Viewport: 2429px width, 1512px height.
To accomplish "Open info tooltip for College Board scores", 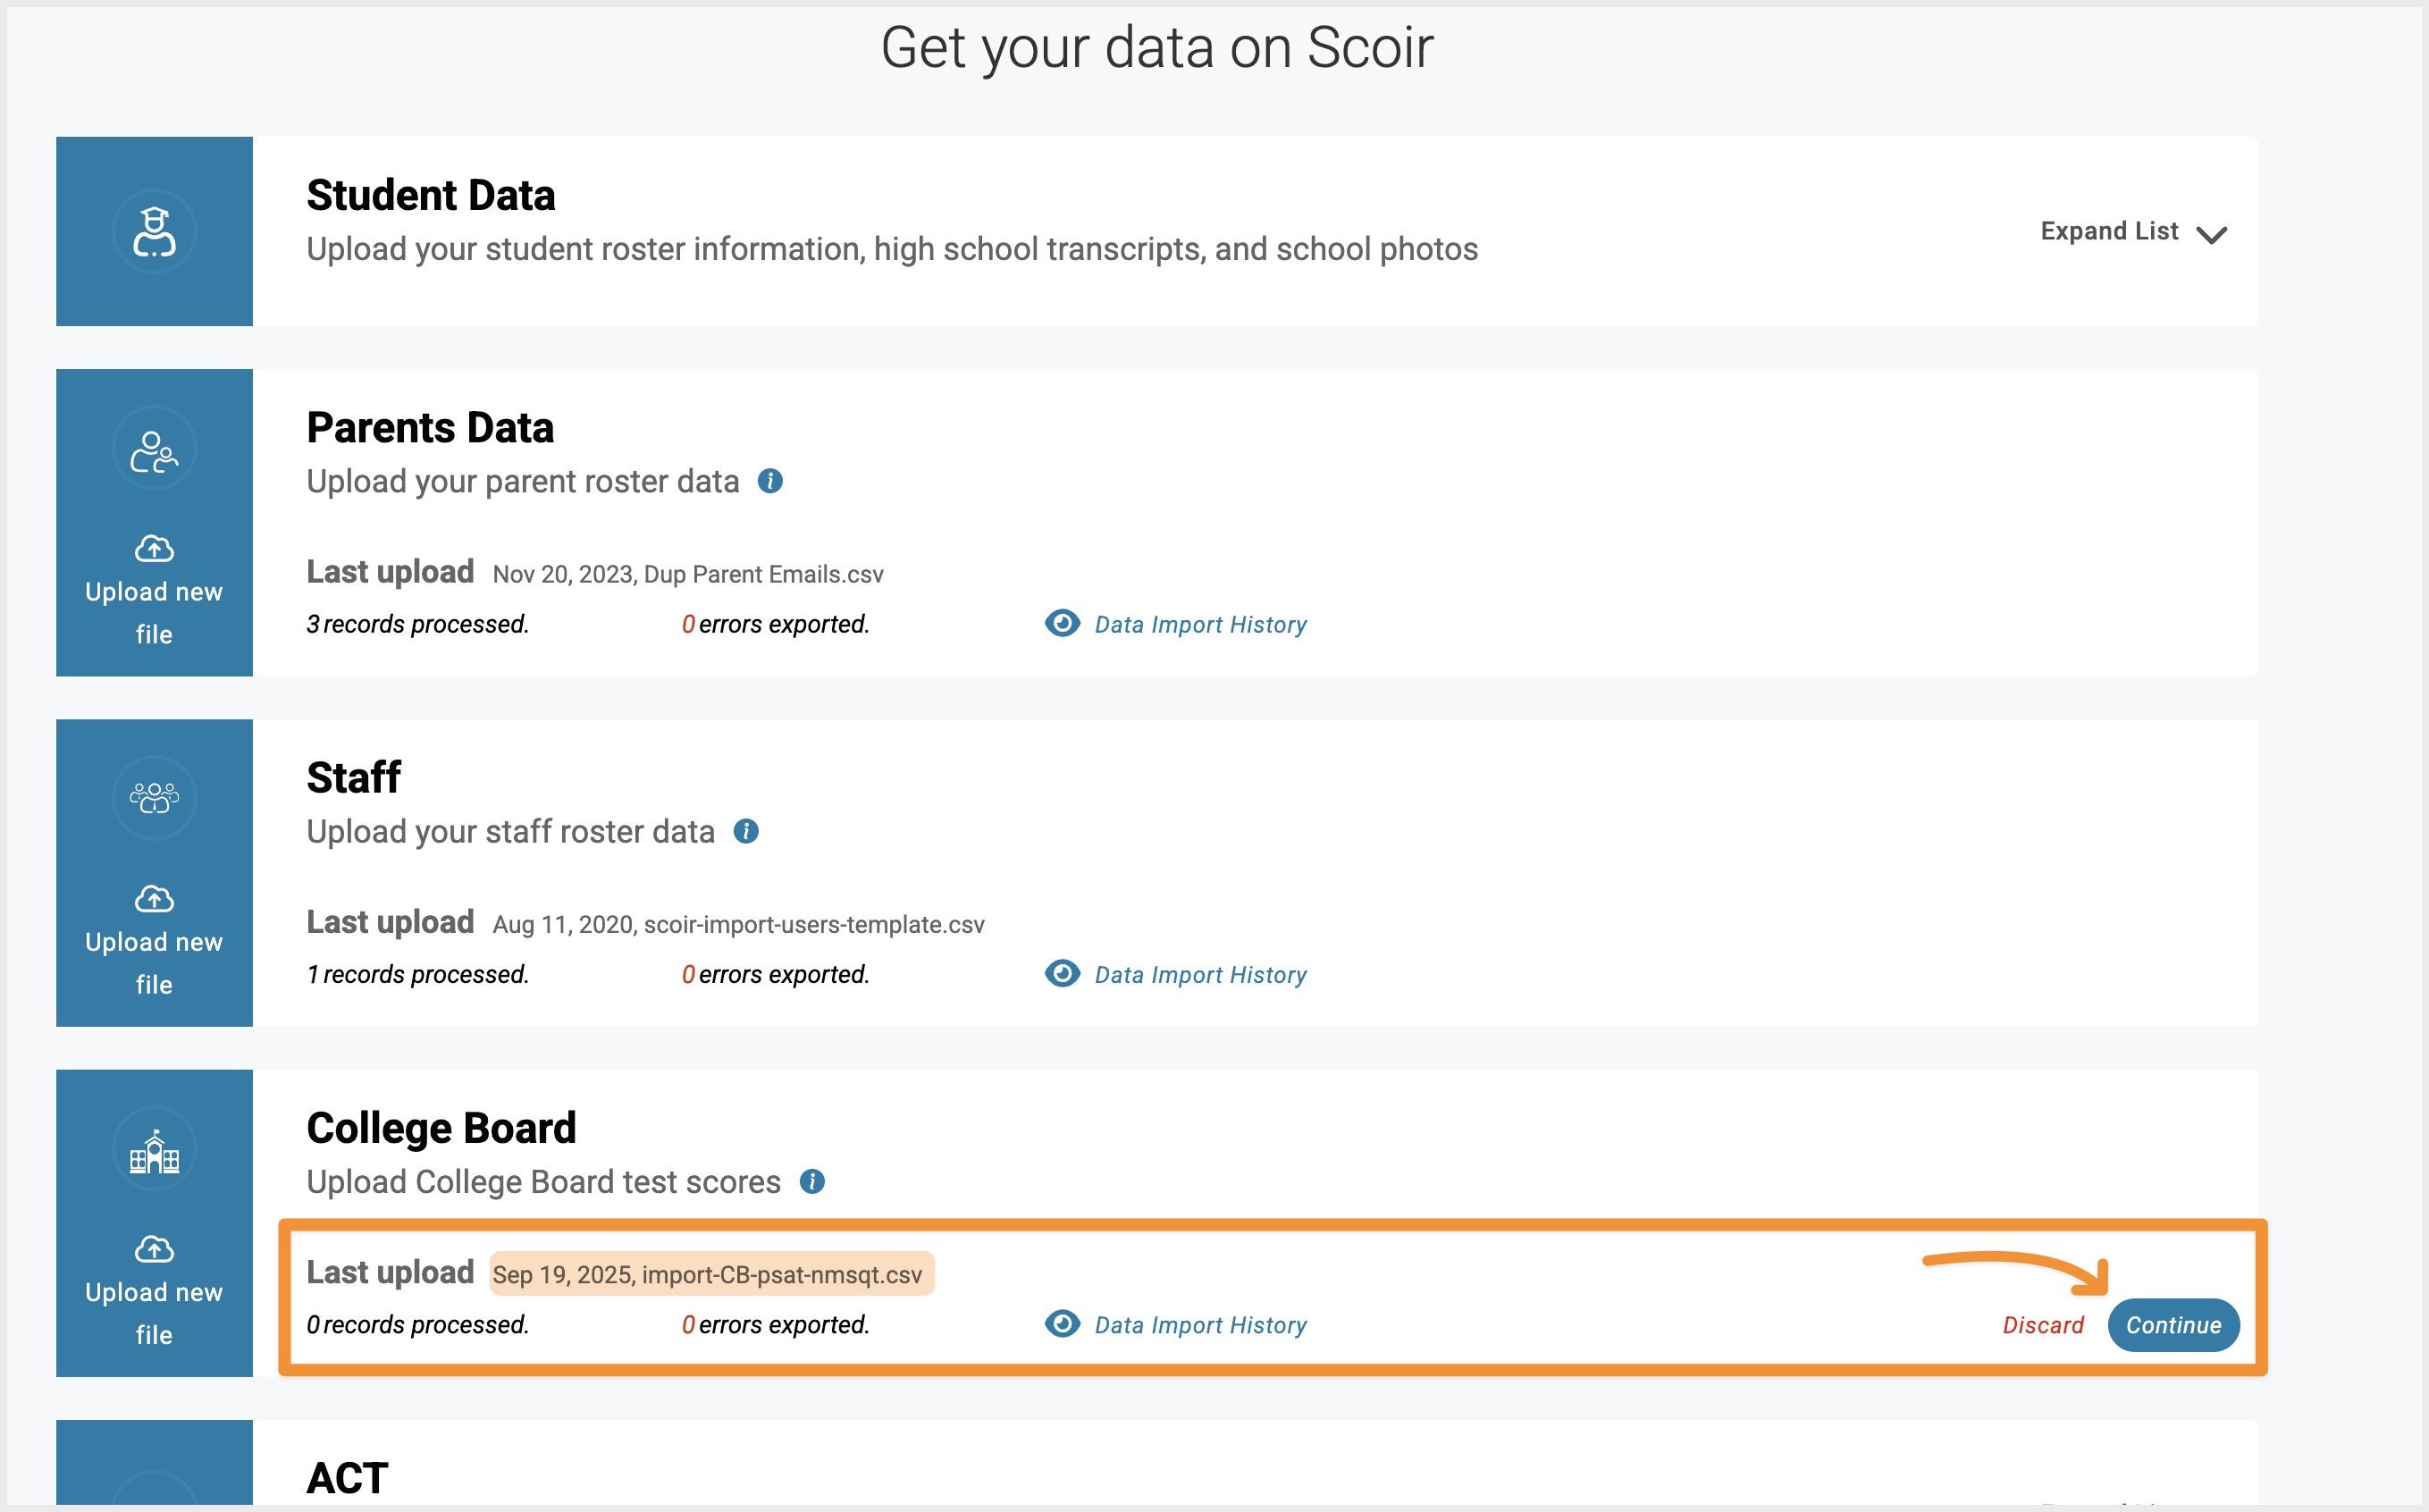I will (812, 1181).
